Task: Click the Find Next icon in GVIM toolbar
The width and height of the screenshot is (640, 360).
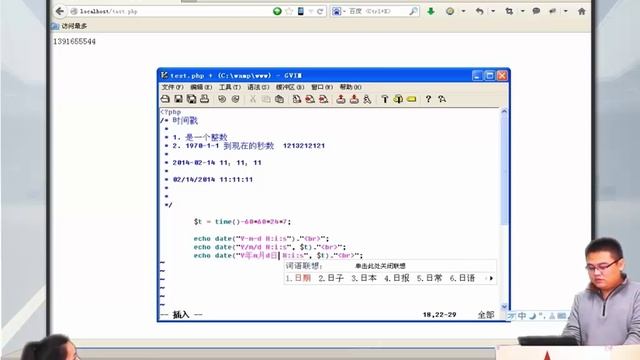Action: click(x=310, y=99)
